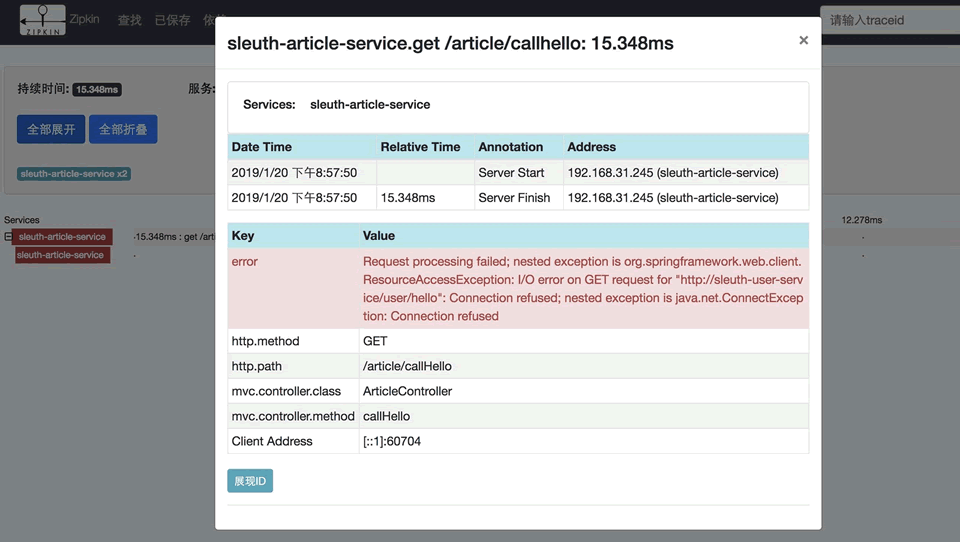Click the Zipkin logo icon

(42, 20)
